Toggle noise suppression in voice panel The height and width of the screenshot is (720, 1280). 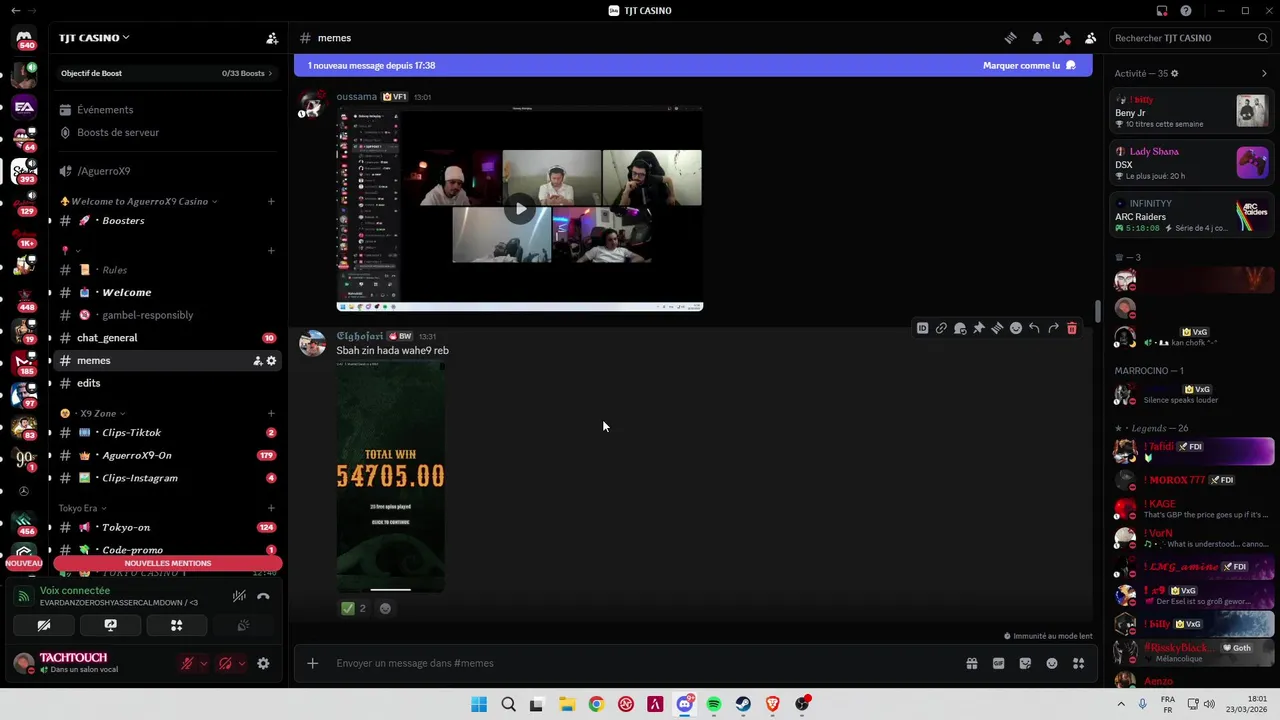click(x=239, y=596)
